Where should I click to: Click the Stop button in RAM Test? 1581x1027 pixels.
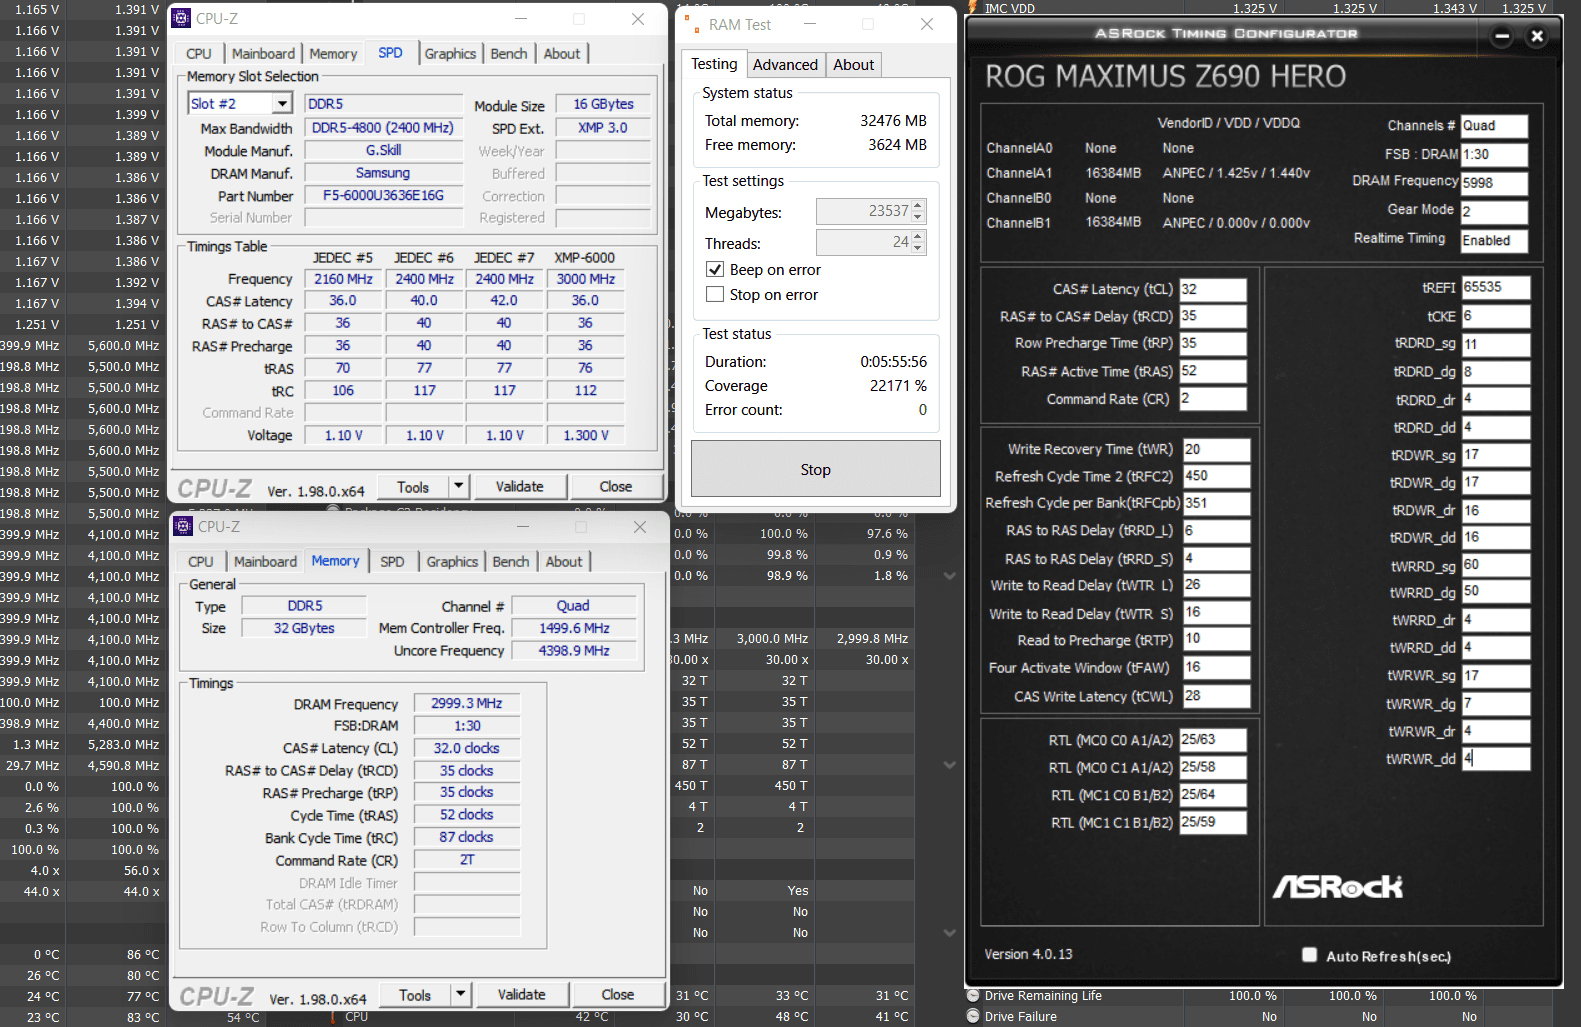(x=815, y=469)
